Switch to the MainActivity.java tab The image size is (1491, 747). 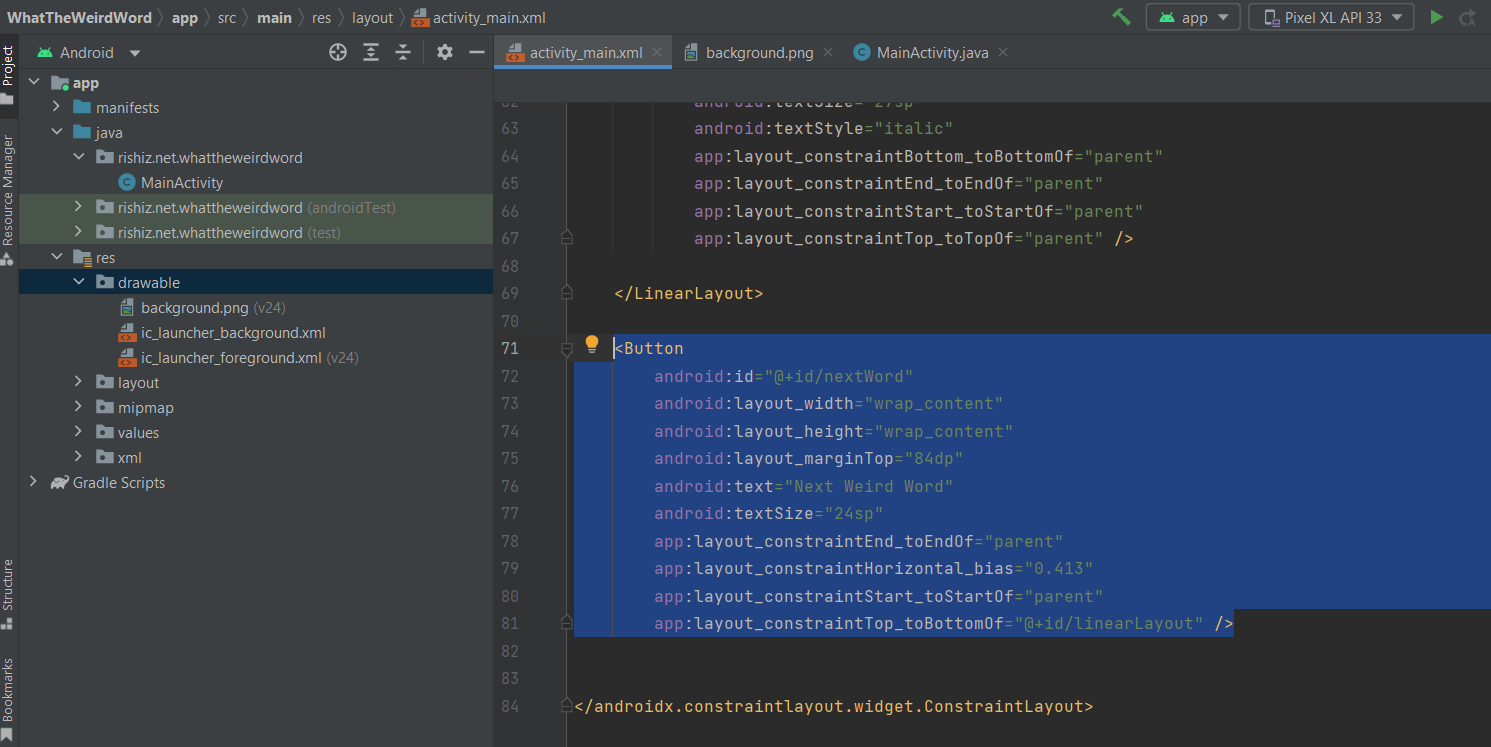click(x=931, y=52)
